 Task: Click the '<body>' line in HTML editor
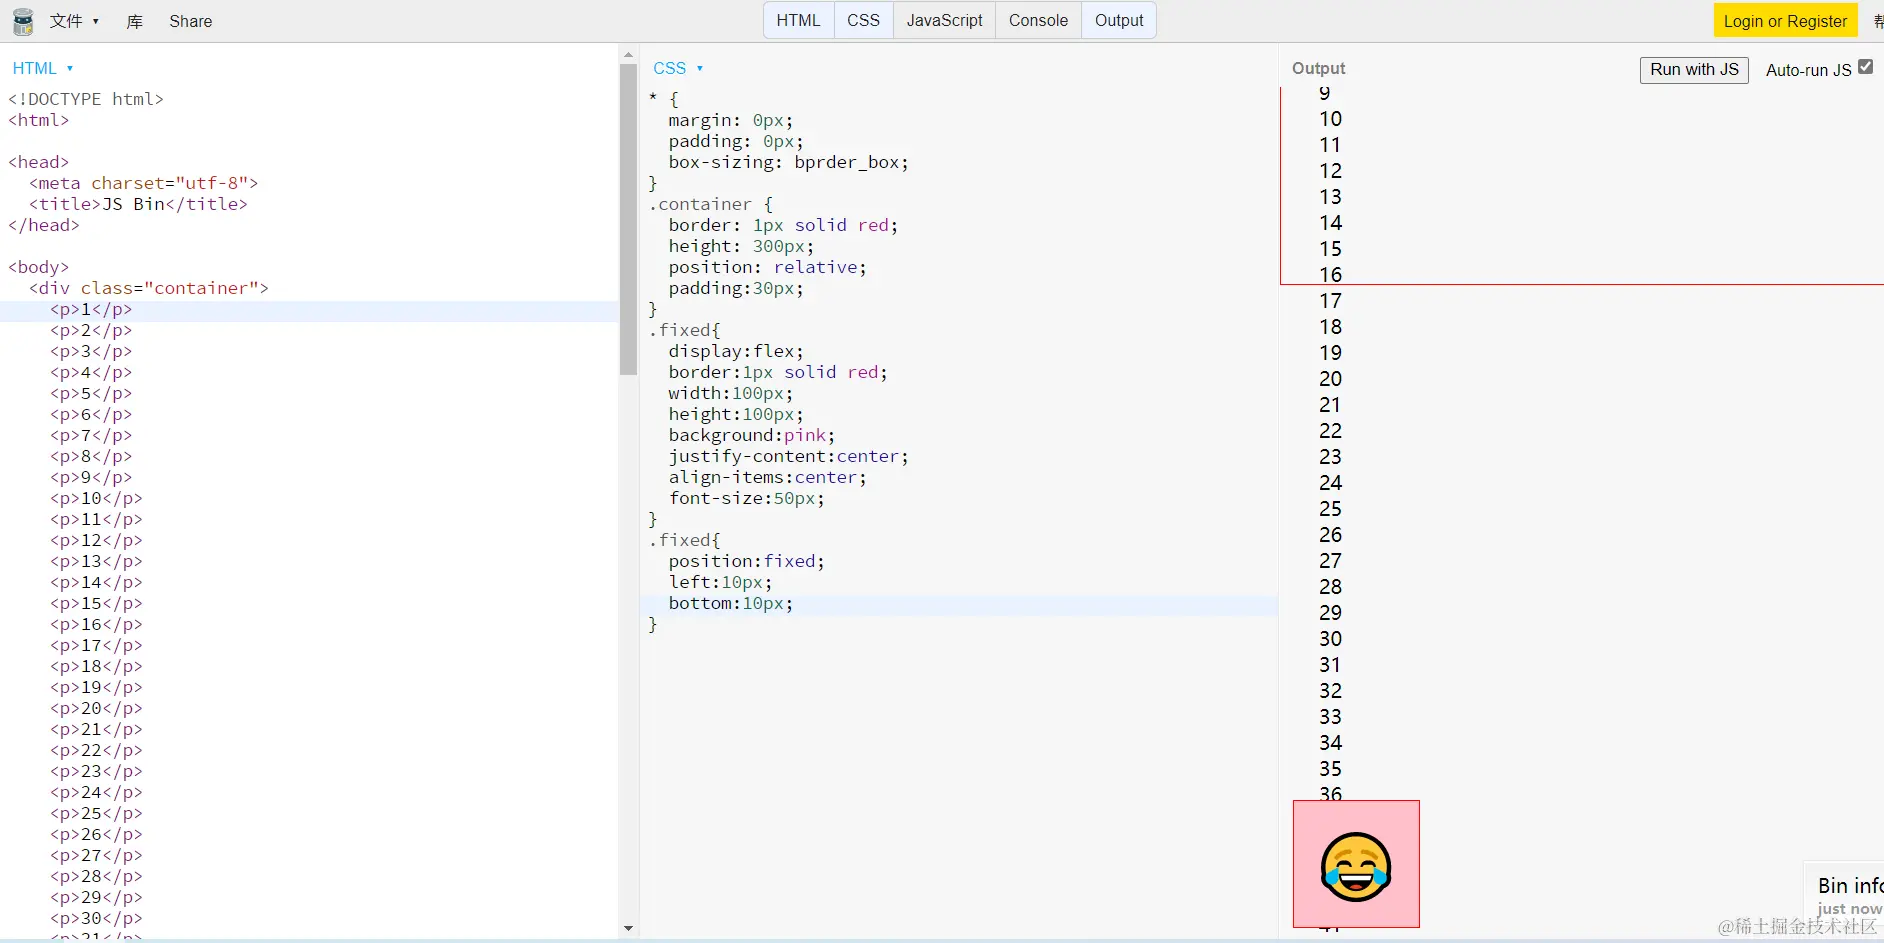(39, 268)
